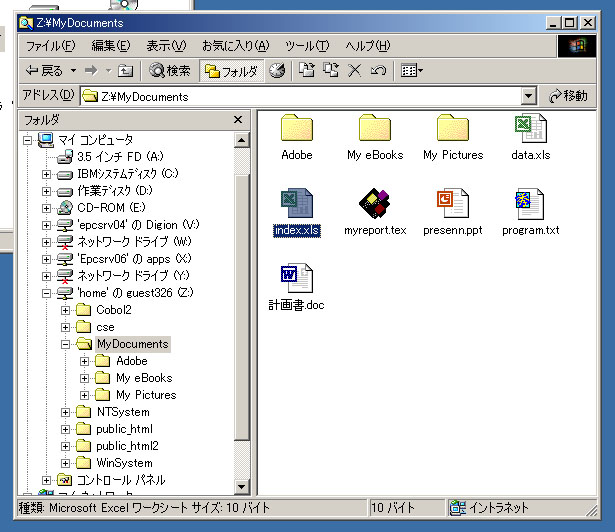Click the Copy To folder icon
The height and width of the screenshot is (532, 615).
coord(331,70)
